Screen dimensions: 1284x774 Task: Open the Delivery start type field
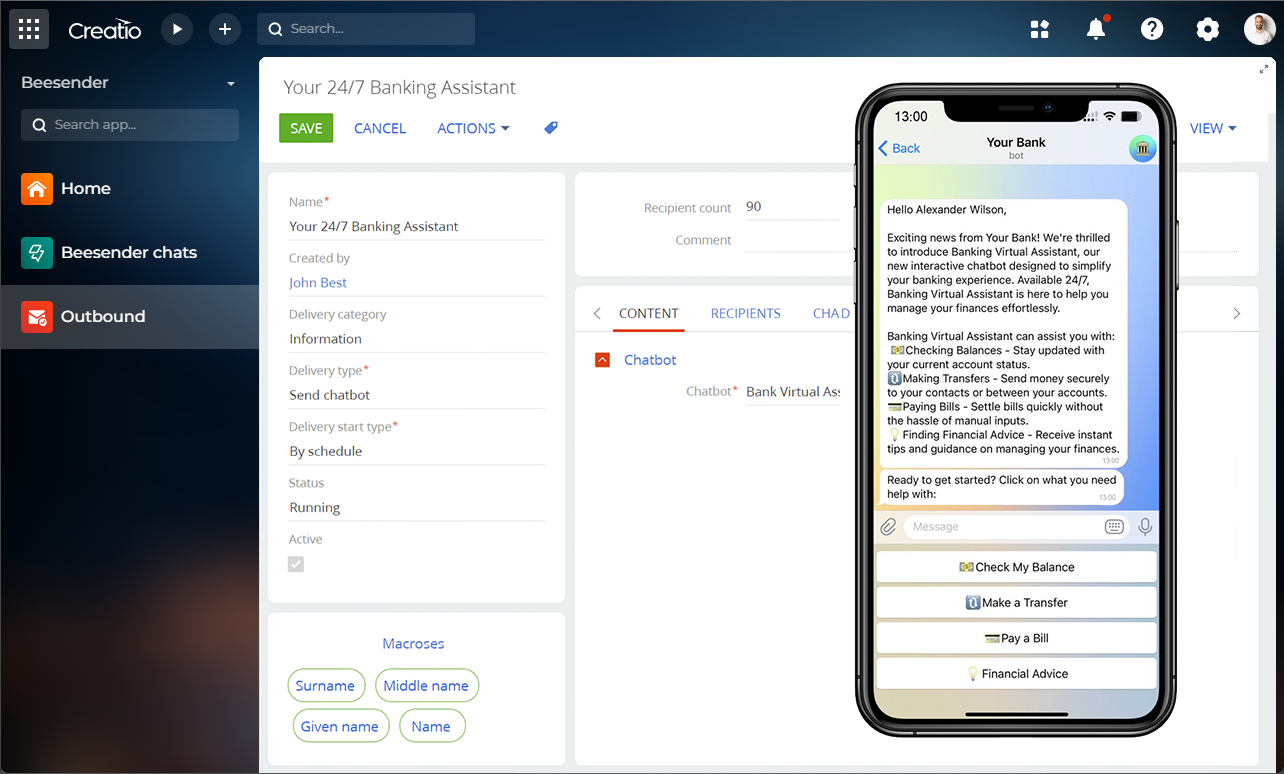[x=416, y=451]
